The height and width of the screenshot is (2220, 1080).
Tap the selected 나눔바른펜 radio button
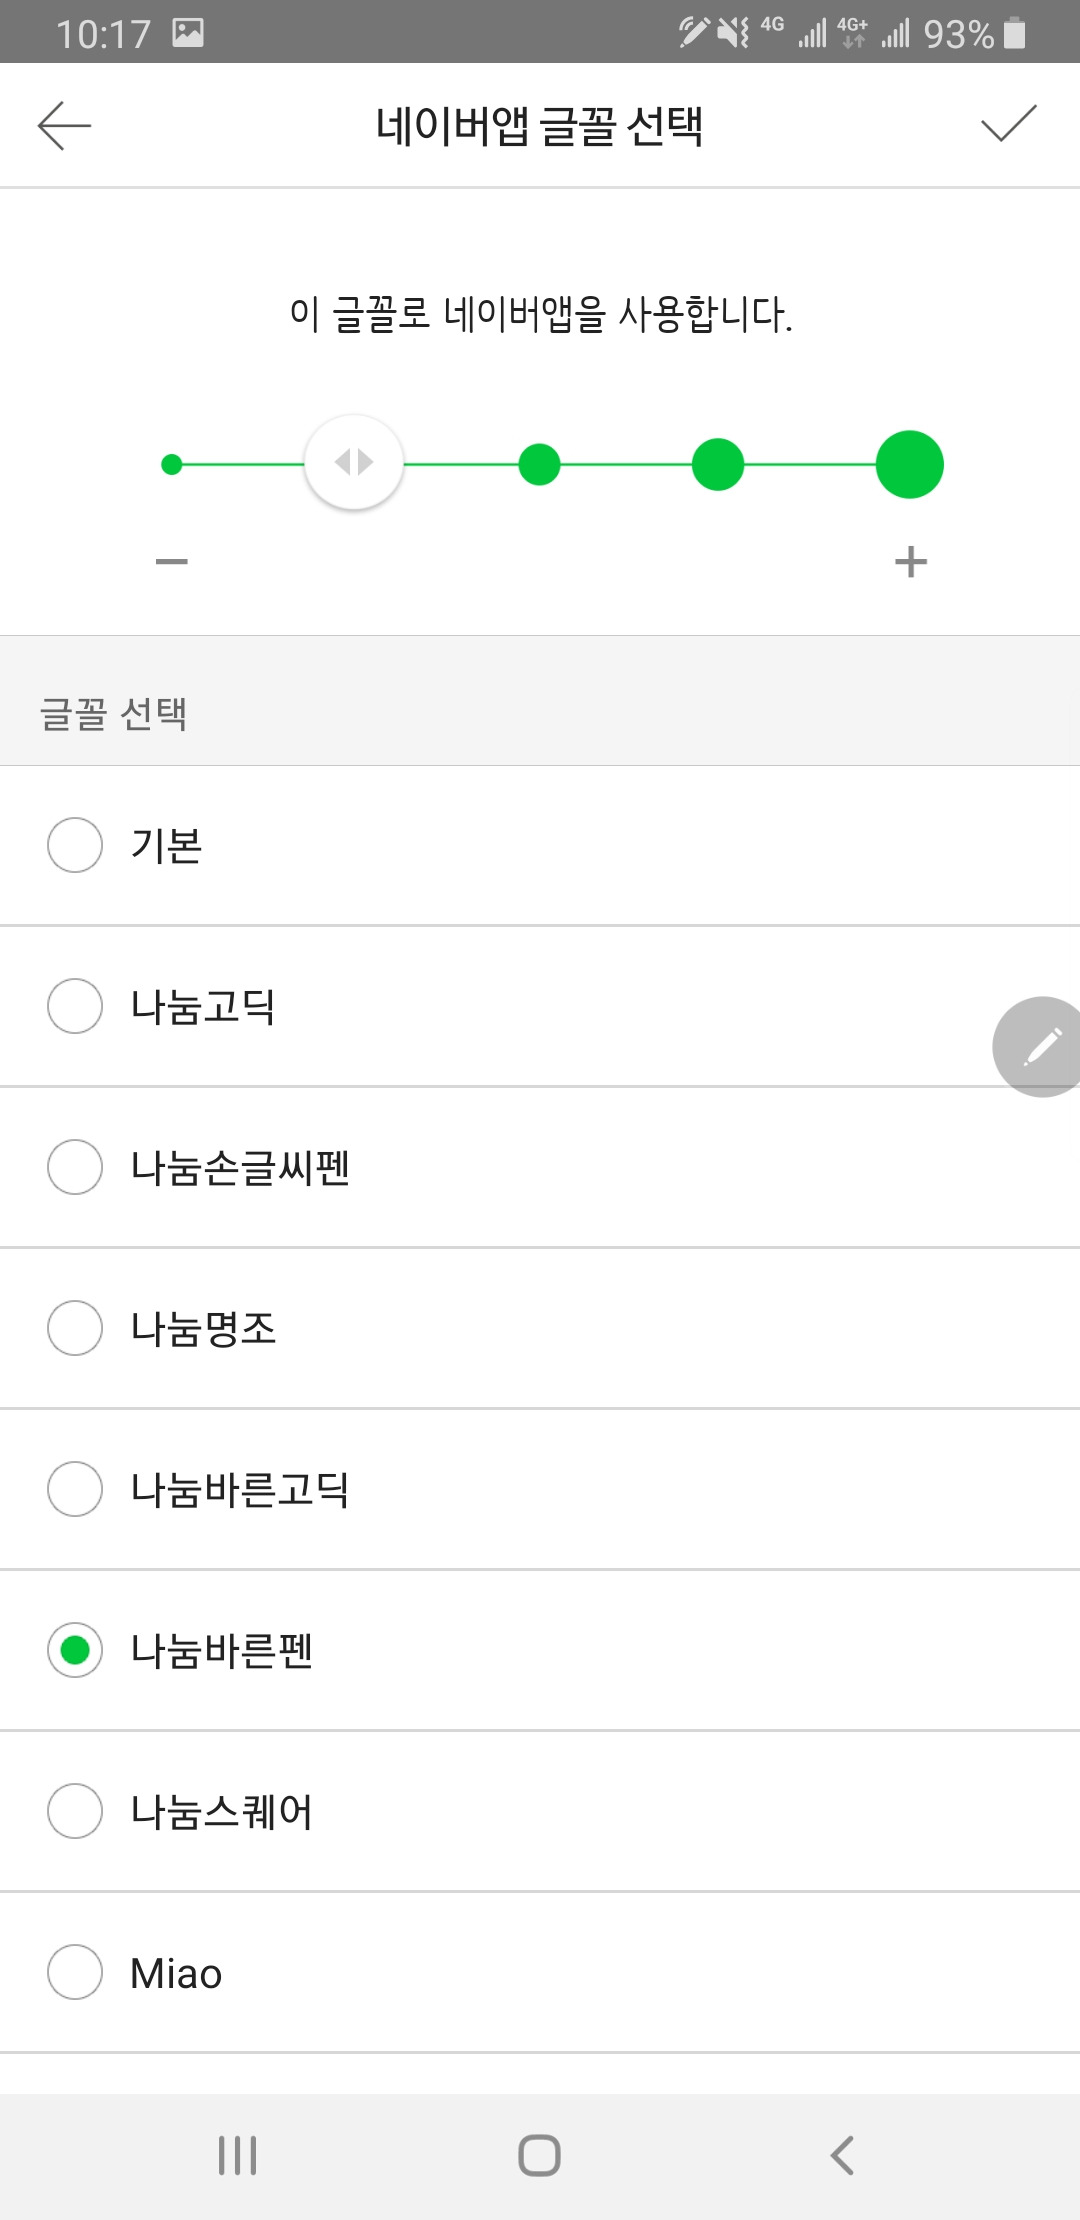(75, 1650)
